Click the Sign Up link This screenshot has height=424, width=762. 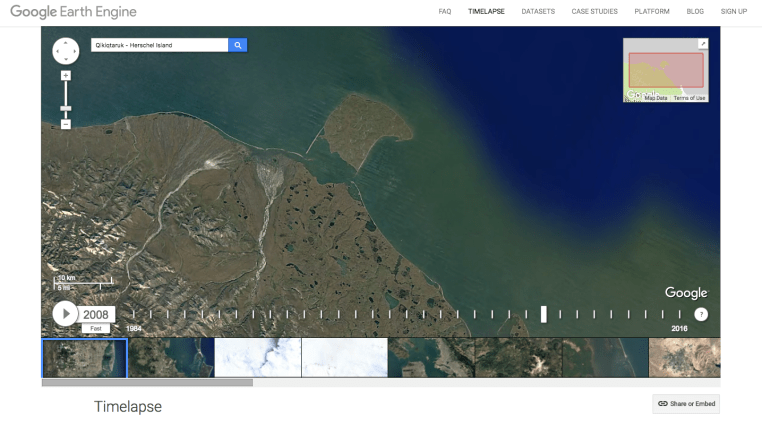[734, 11]
